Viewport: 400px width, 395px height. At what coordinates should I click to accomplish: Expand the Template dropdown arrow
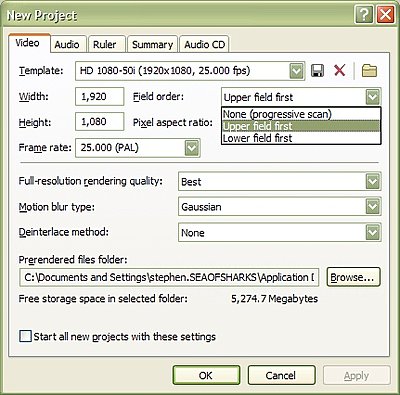pyautogui.click(x=296, y=71)
